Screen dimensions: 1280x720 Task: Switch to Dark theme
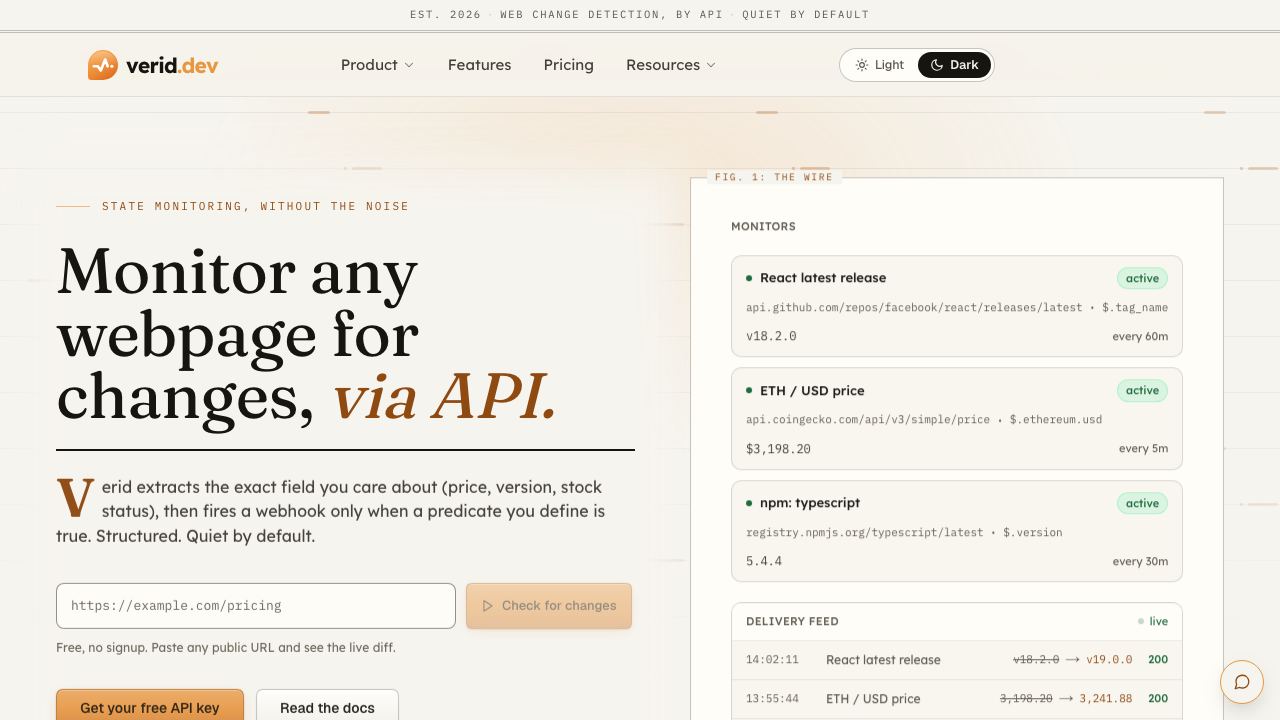tap(955, 65)
